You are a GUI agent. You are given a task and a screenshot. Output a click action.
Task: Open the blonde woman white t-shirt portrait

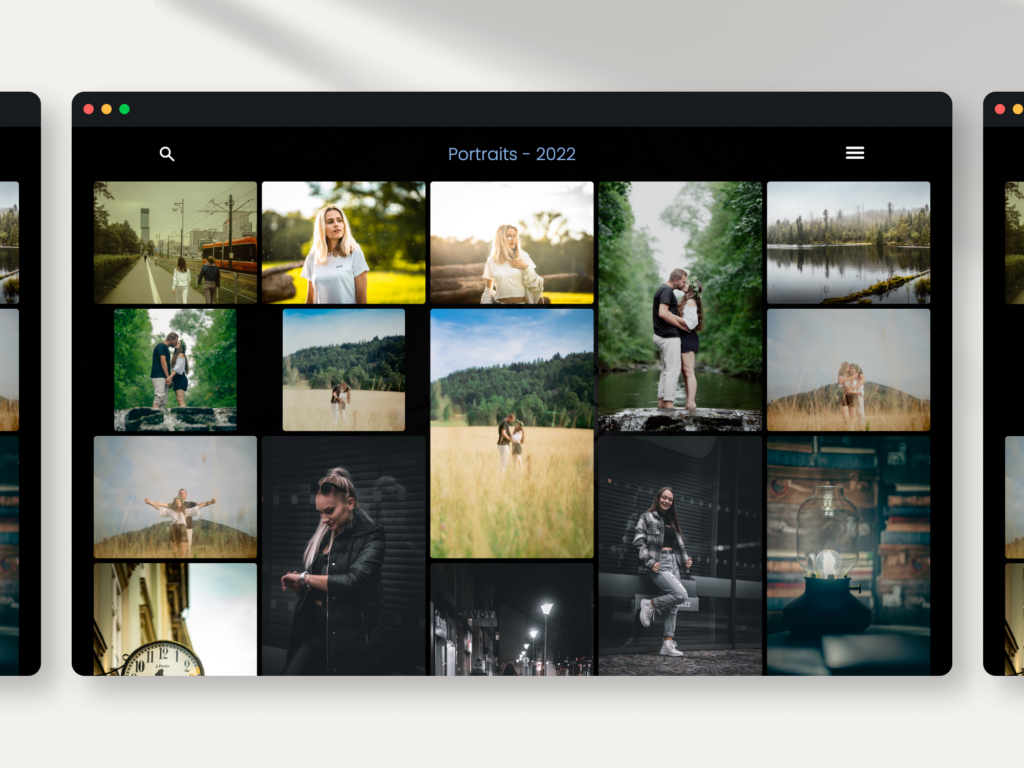tap(344, 242)
